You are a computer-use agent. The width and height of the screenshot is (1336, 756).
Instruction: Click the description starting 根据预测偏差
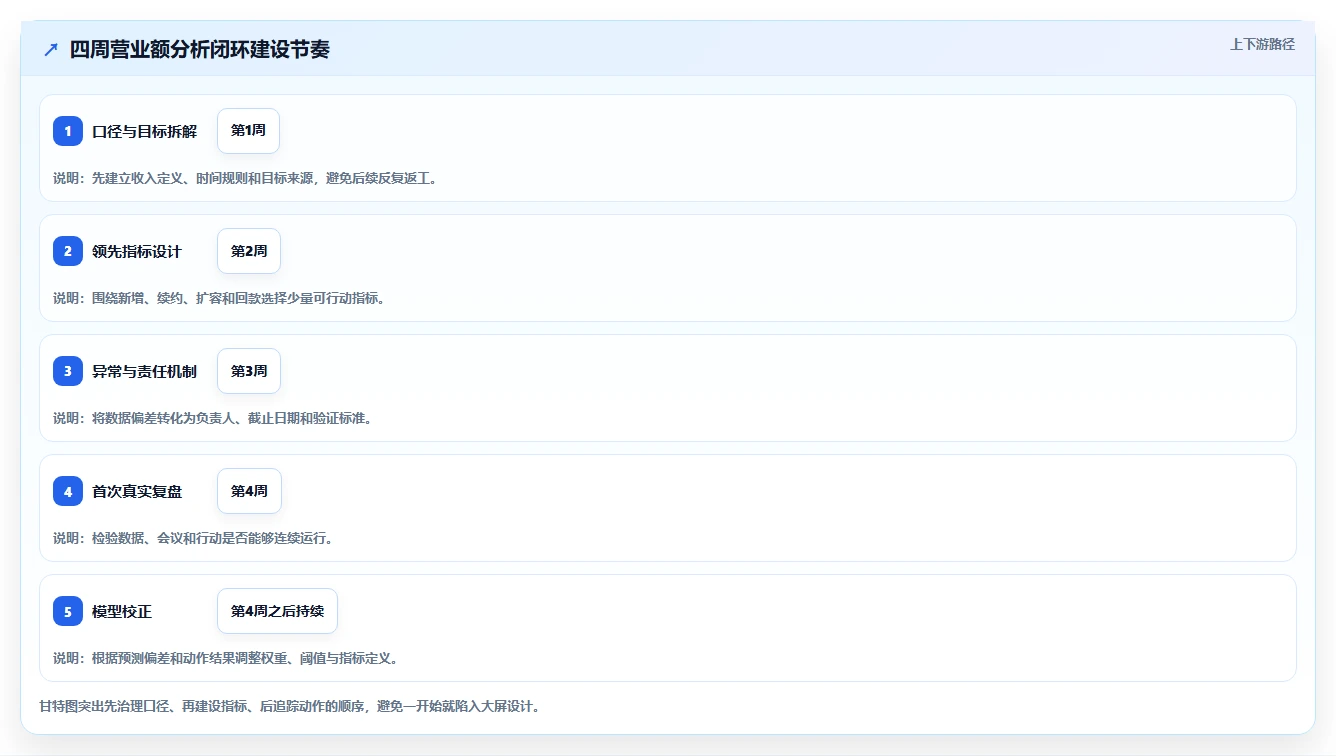tap(226, 658)
